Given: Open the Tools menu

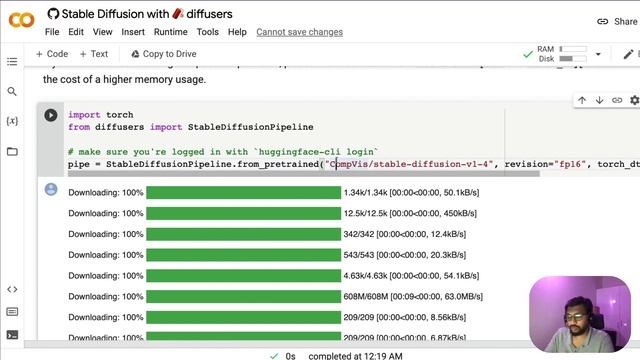Looking at the screenshot, I should pyautogui.click(x=208, y=32).
